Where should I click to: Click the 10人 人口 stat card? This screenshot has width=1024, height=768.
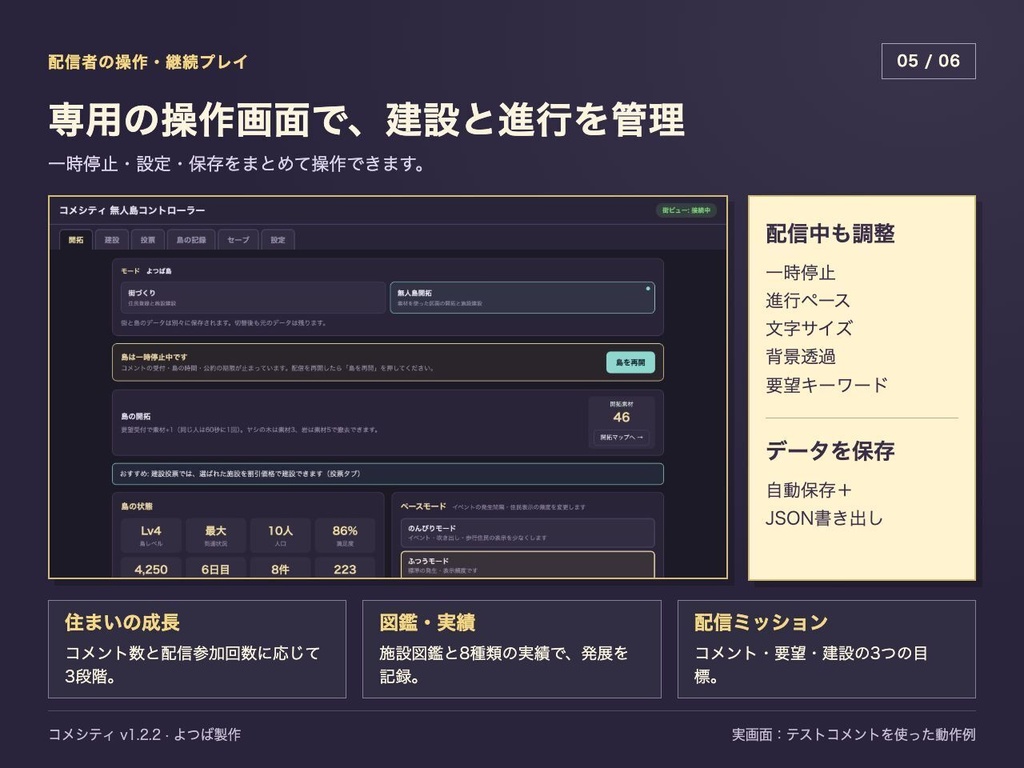pyautogui.click(x=280, y=535)
